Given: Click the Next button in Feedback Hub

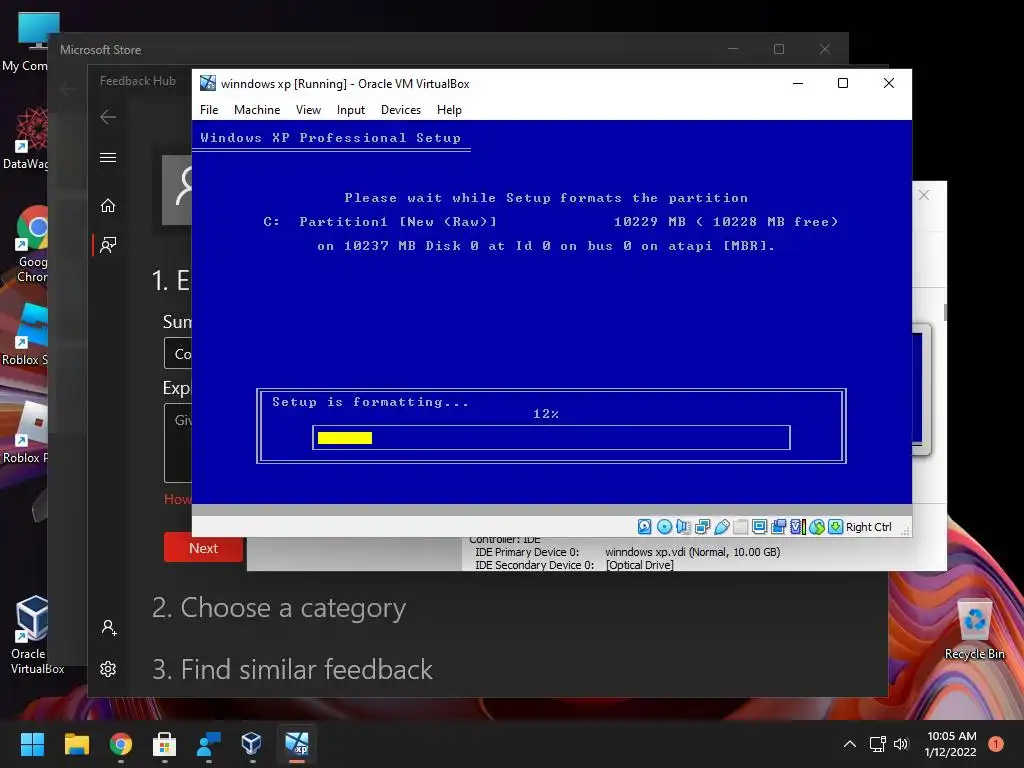Looking at the screenshot, I should point(203,548).
